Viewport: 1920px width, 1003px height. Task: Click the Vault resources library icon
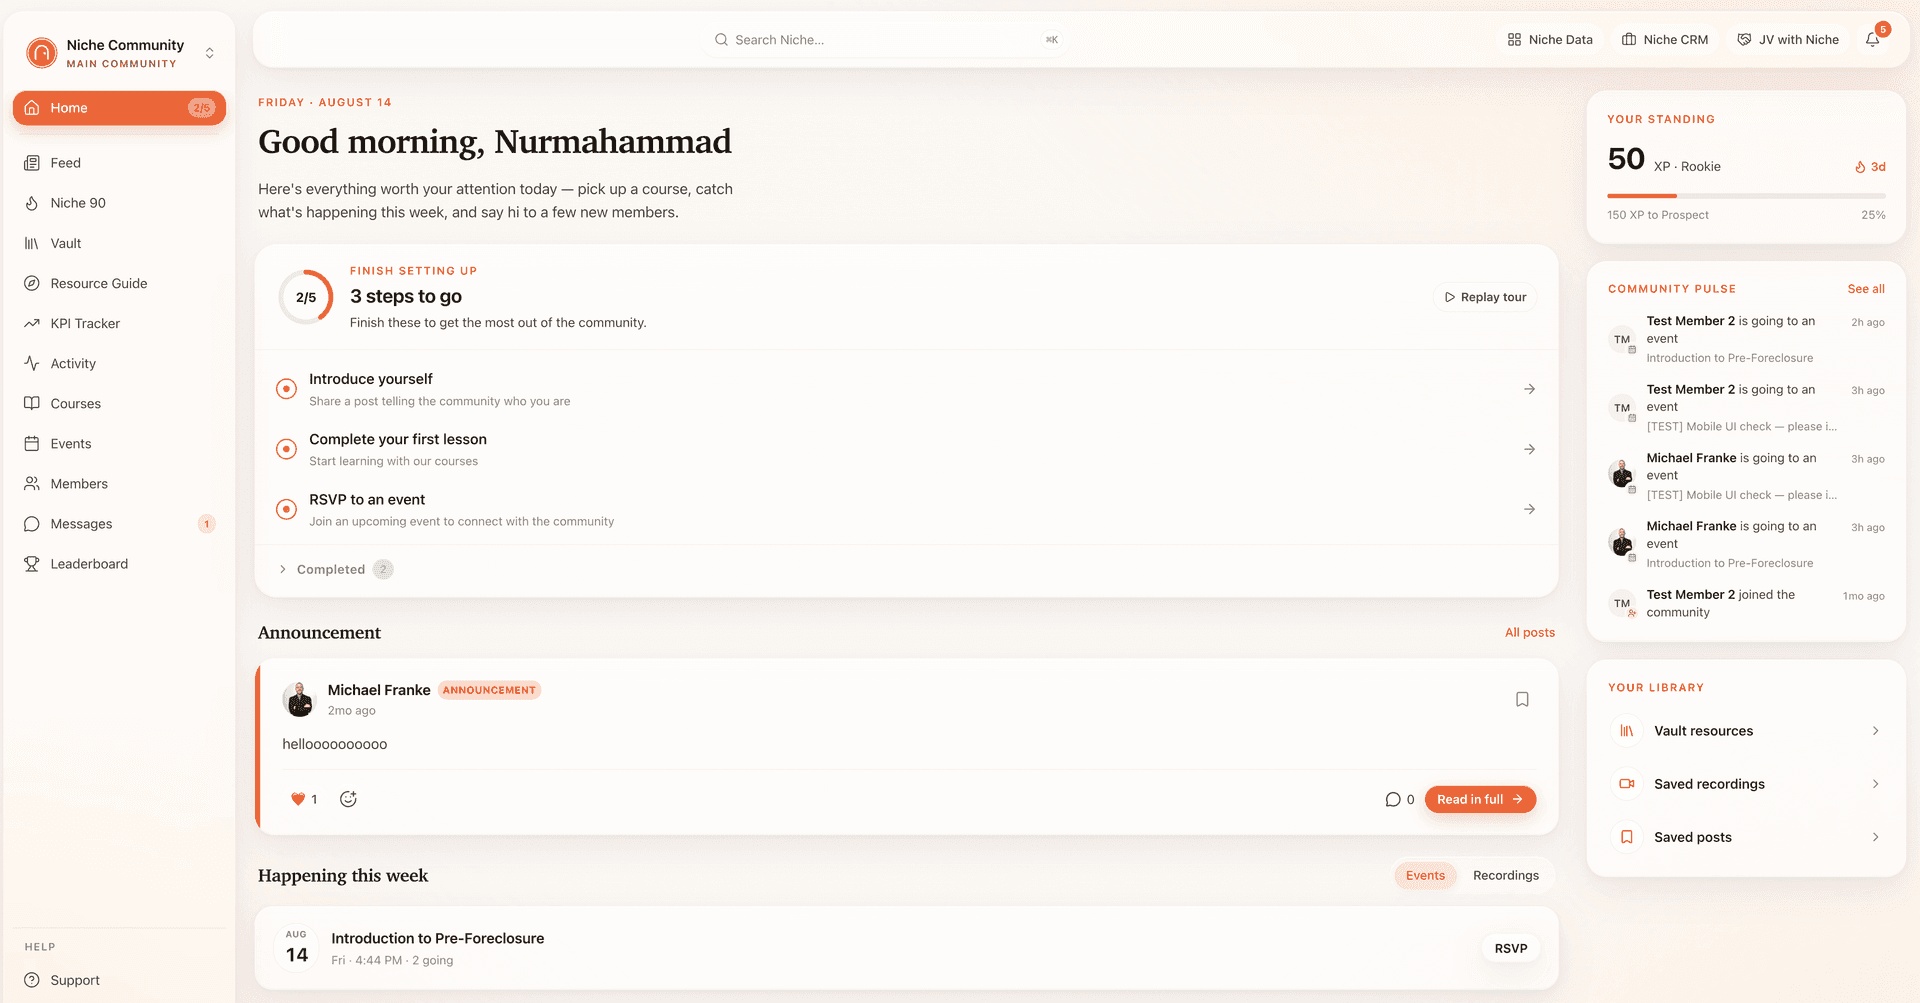tap(1627, 731)
